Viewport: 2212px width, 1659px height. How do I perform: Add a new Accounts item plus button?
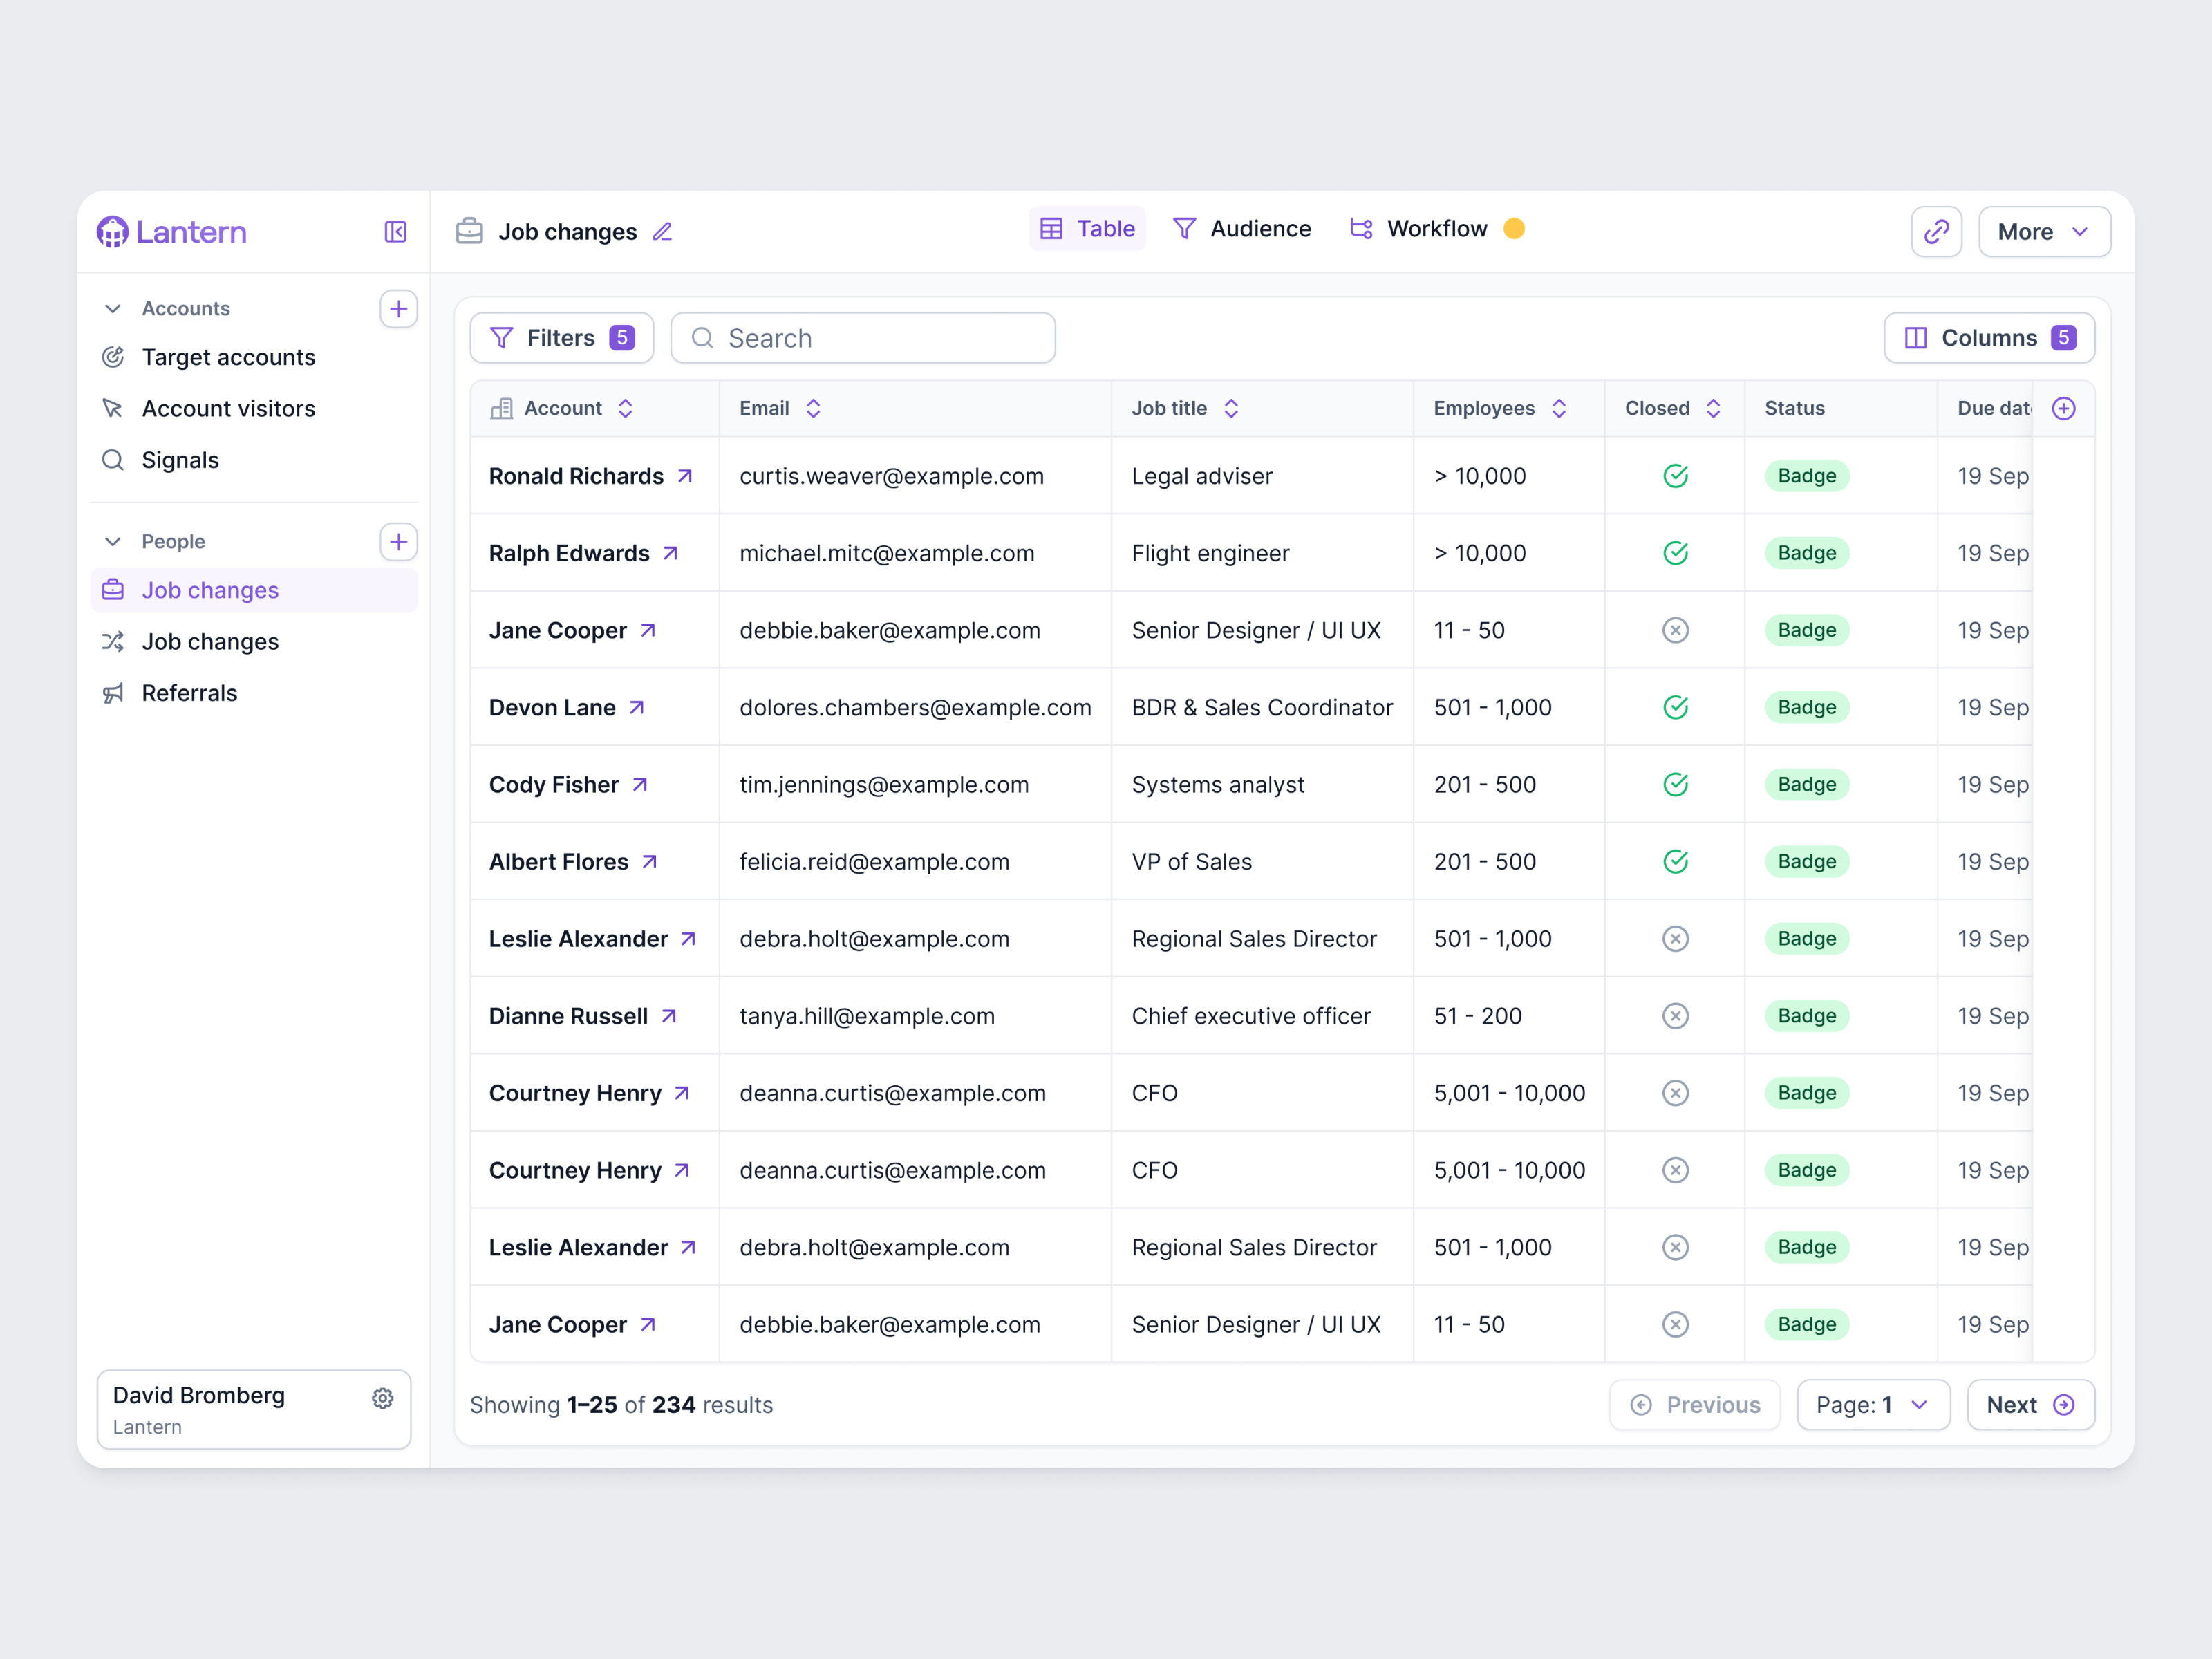(x=398, y=309)
